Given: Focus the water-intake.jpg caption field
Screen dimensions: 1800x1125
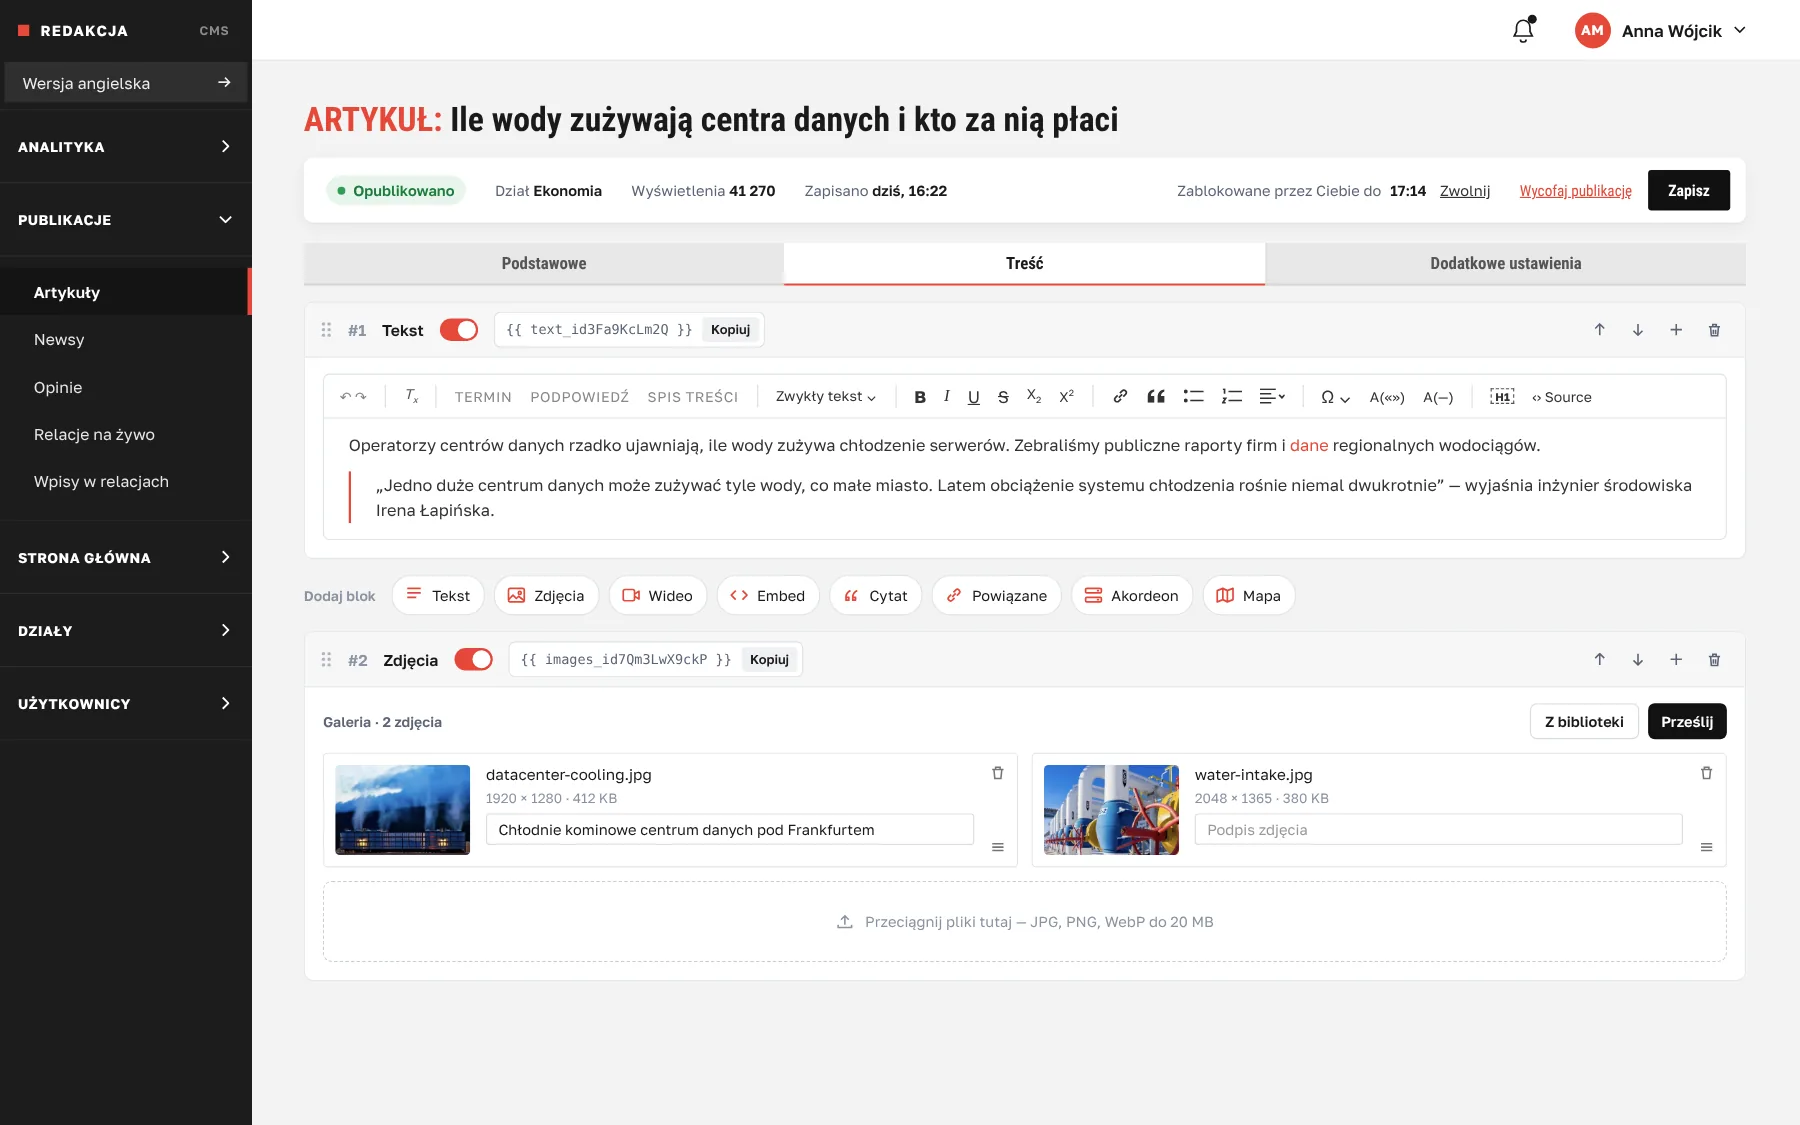Looking at the screenshot, I should (x=1438, y=830).
